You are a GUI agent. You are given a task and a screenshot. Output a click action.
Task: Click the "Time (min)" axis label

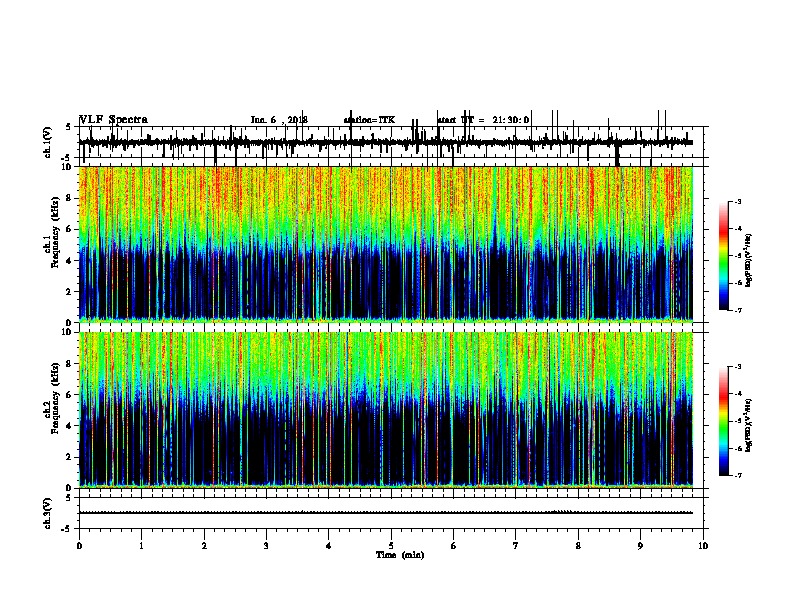point(400,555)
